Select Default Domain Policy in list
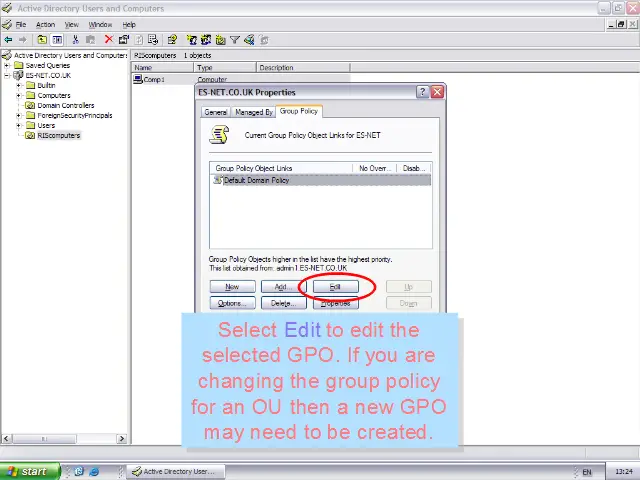 [256, 181]
